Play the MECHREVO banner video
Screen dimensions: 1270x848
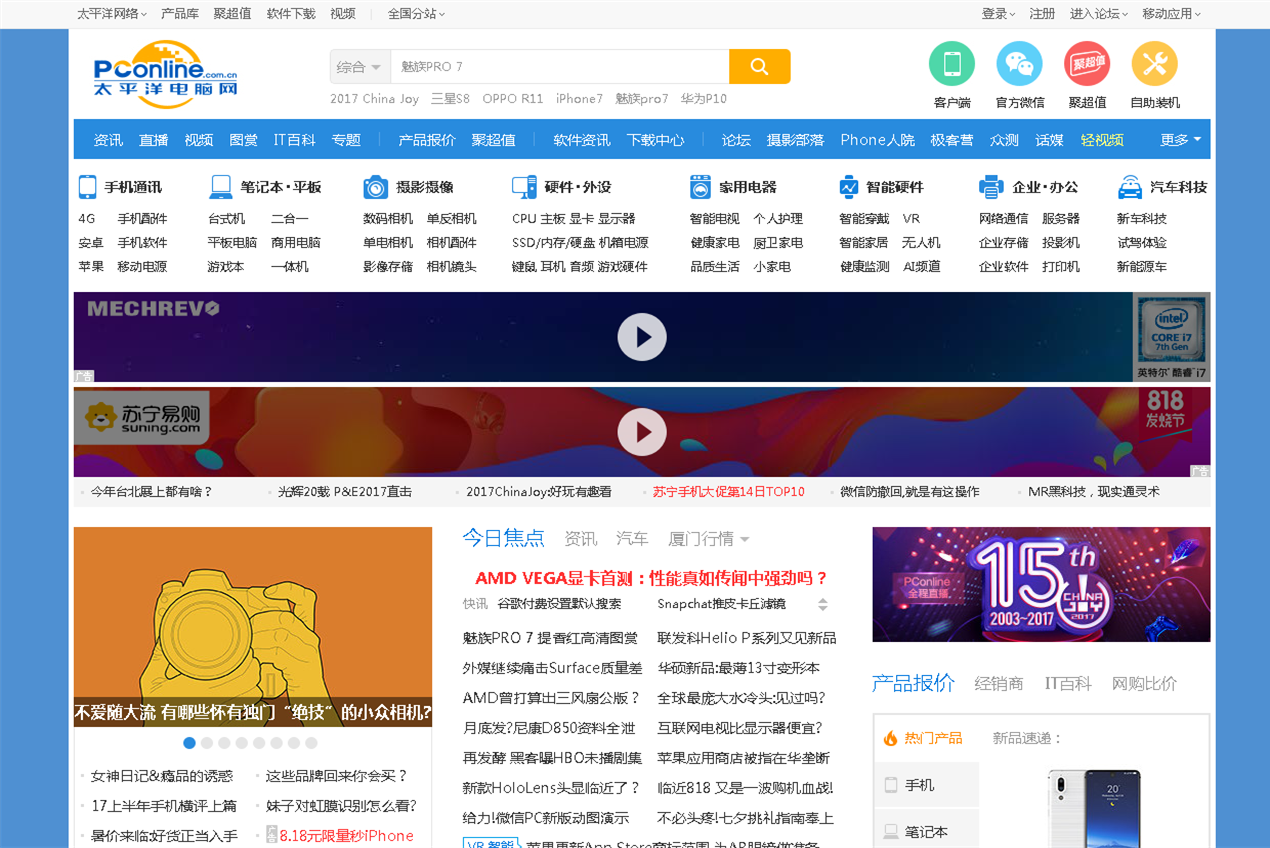point(642,337)
